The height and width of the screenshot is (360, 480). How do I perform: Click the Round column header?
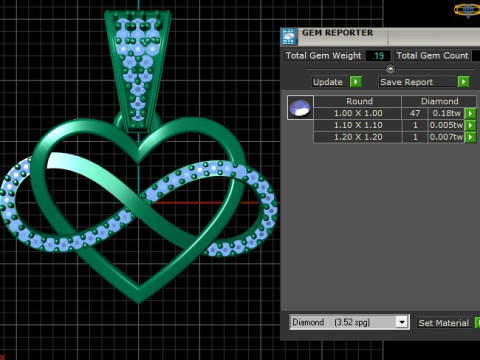tap(358, 101)
